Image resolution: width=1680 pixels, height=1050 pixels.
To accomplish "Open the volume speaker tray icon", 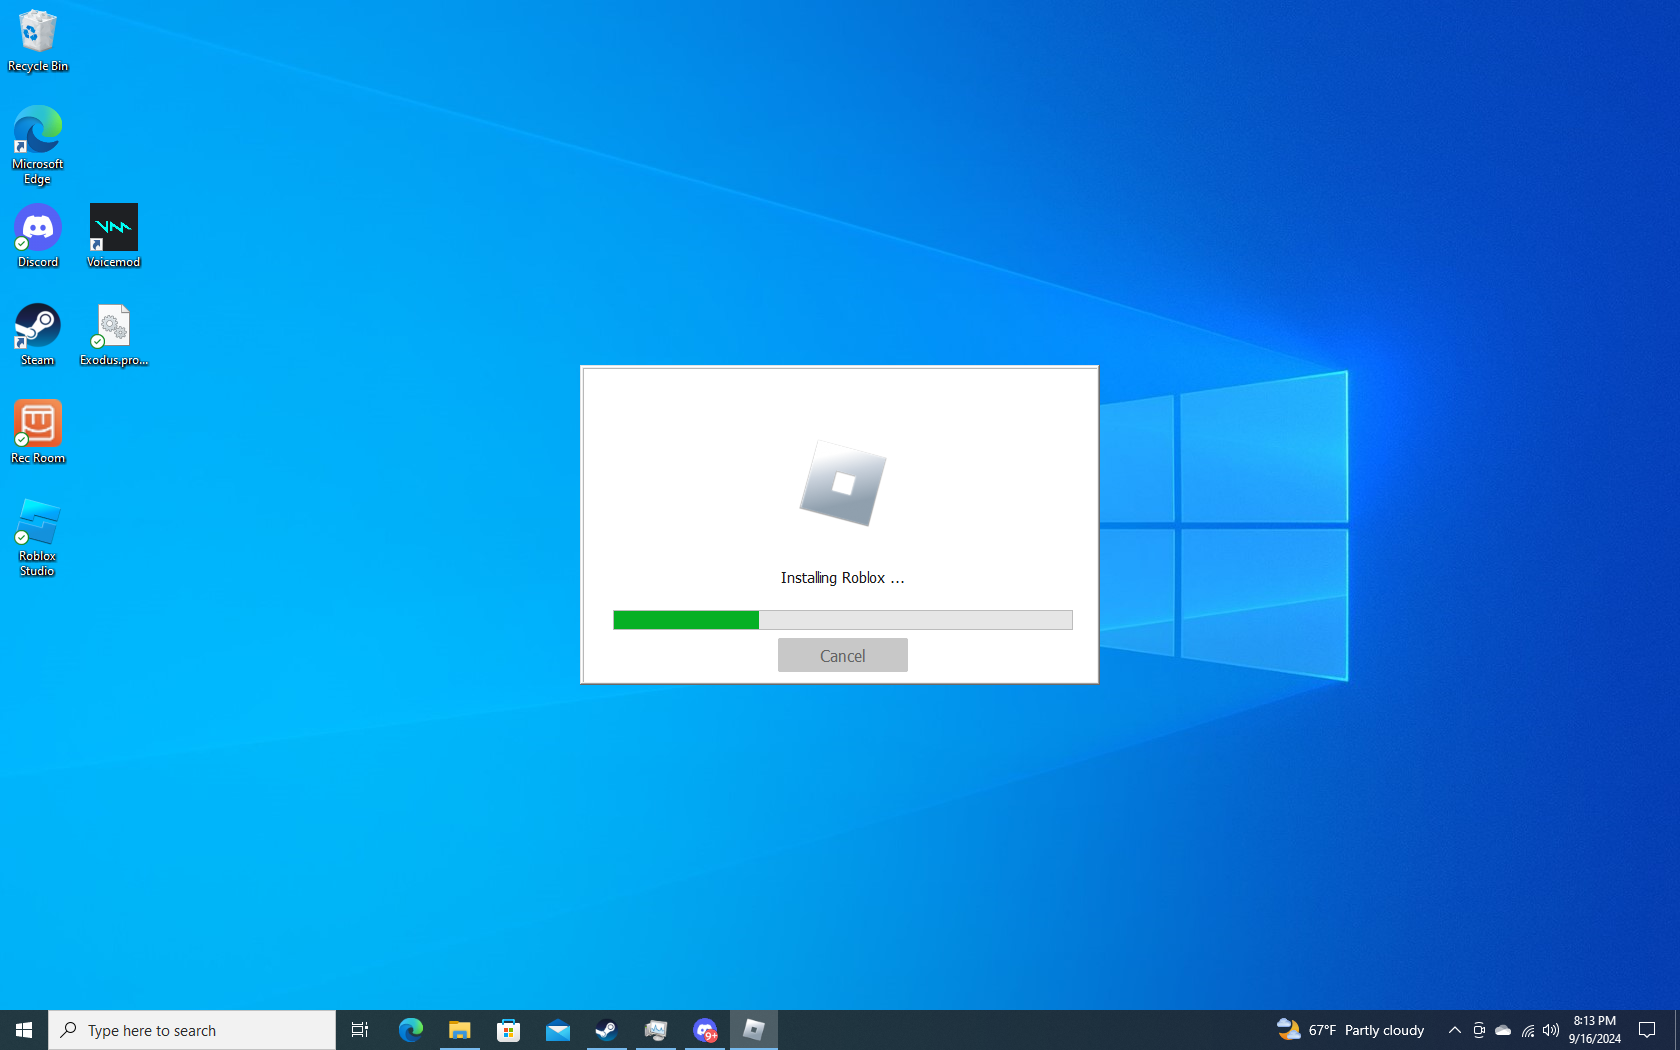I will pyautogui.click(x=1551, y=1030).
